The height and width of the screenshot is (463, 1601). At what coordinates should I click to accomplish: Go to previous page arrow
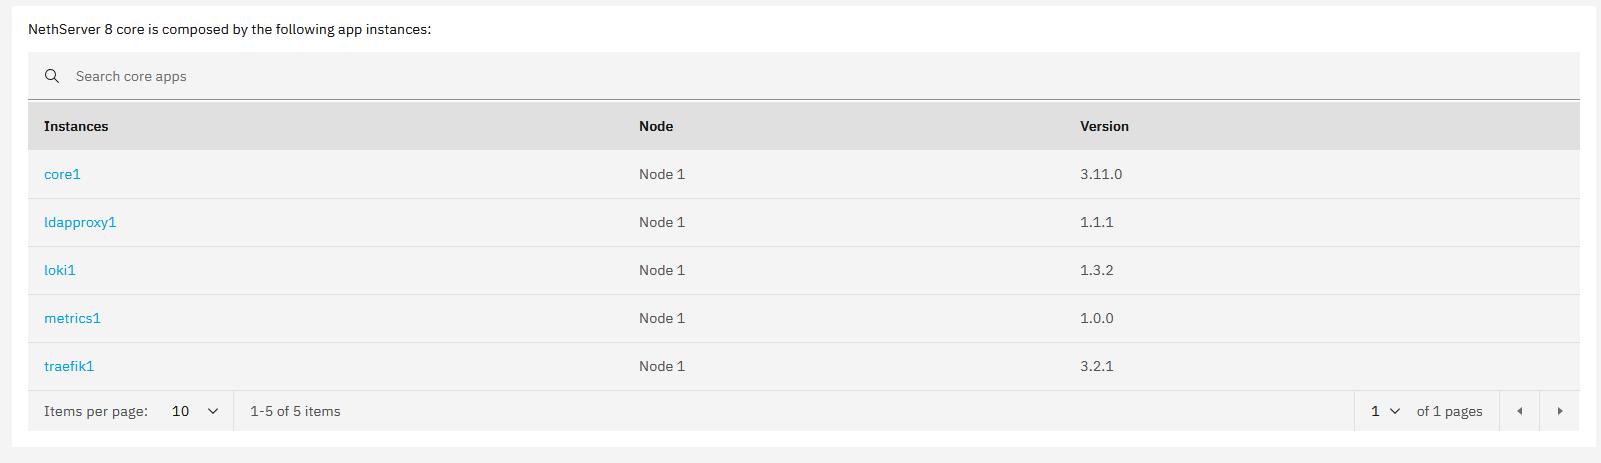click(1519, 411)
